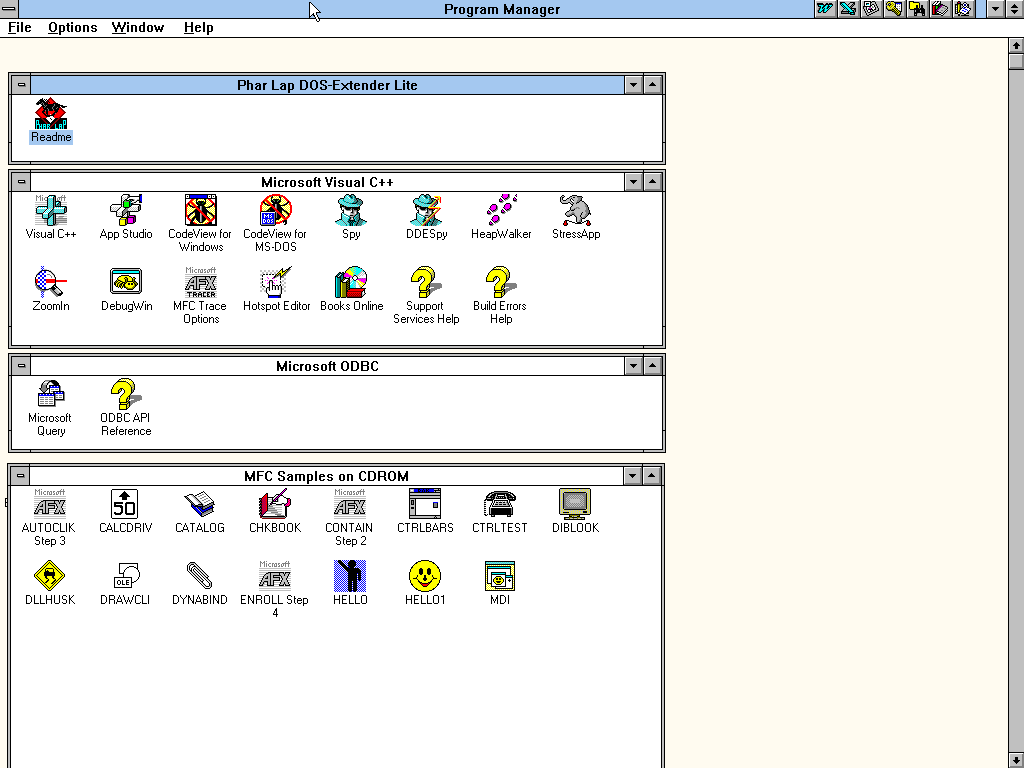Select the HELLO sample icon
The width and height of the screenshot is (1024, 768).
coord(349,575)
